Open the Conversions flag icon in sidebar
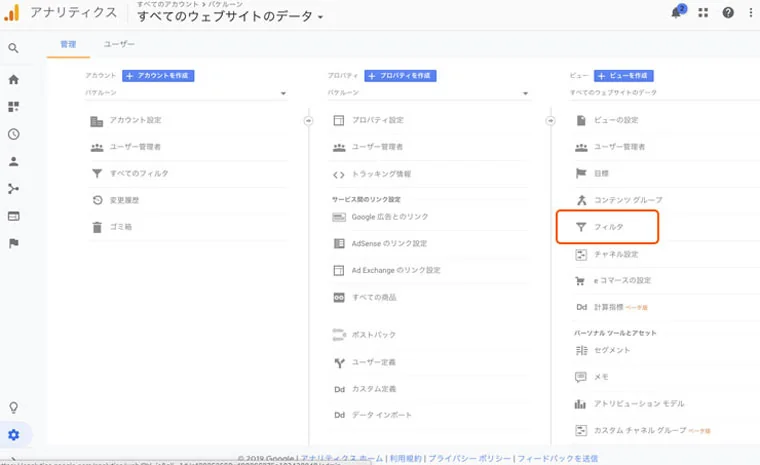The width and height of the screenshot is (760, 465). click(14, 243)
